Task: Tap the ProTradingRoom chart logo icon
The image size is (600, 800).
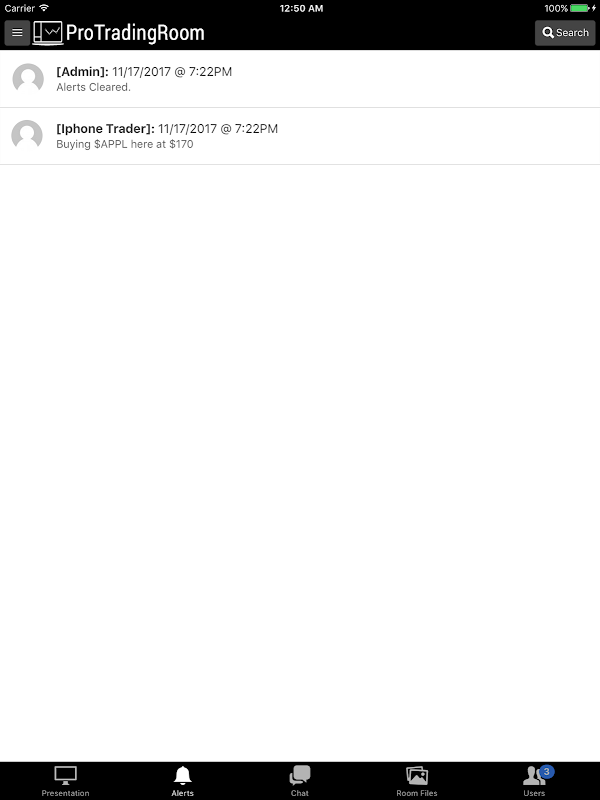Action: pyautogui.click(x=48, y=33)
